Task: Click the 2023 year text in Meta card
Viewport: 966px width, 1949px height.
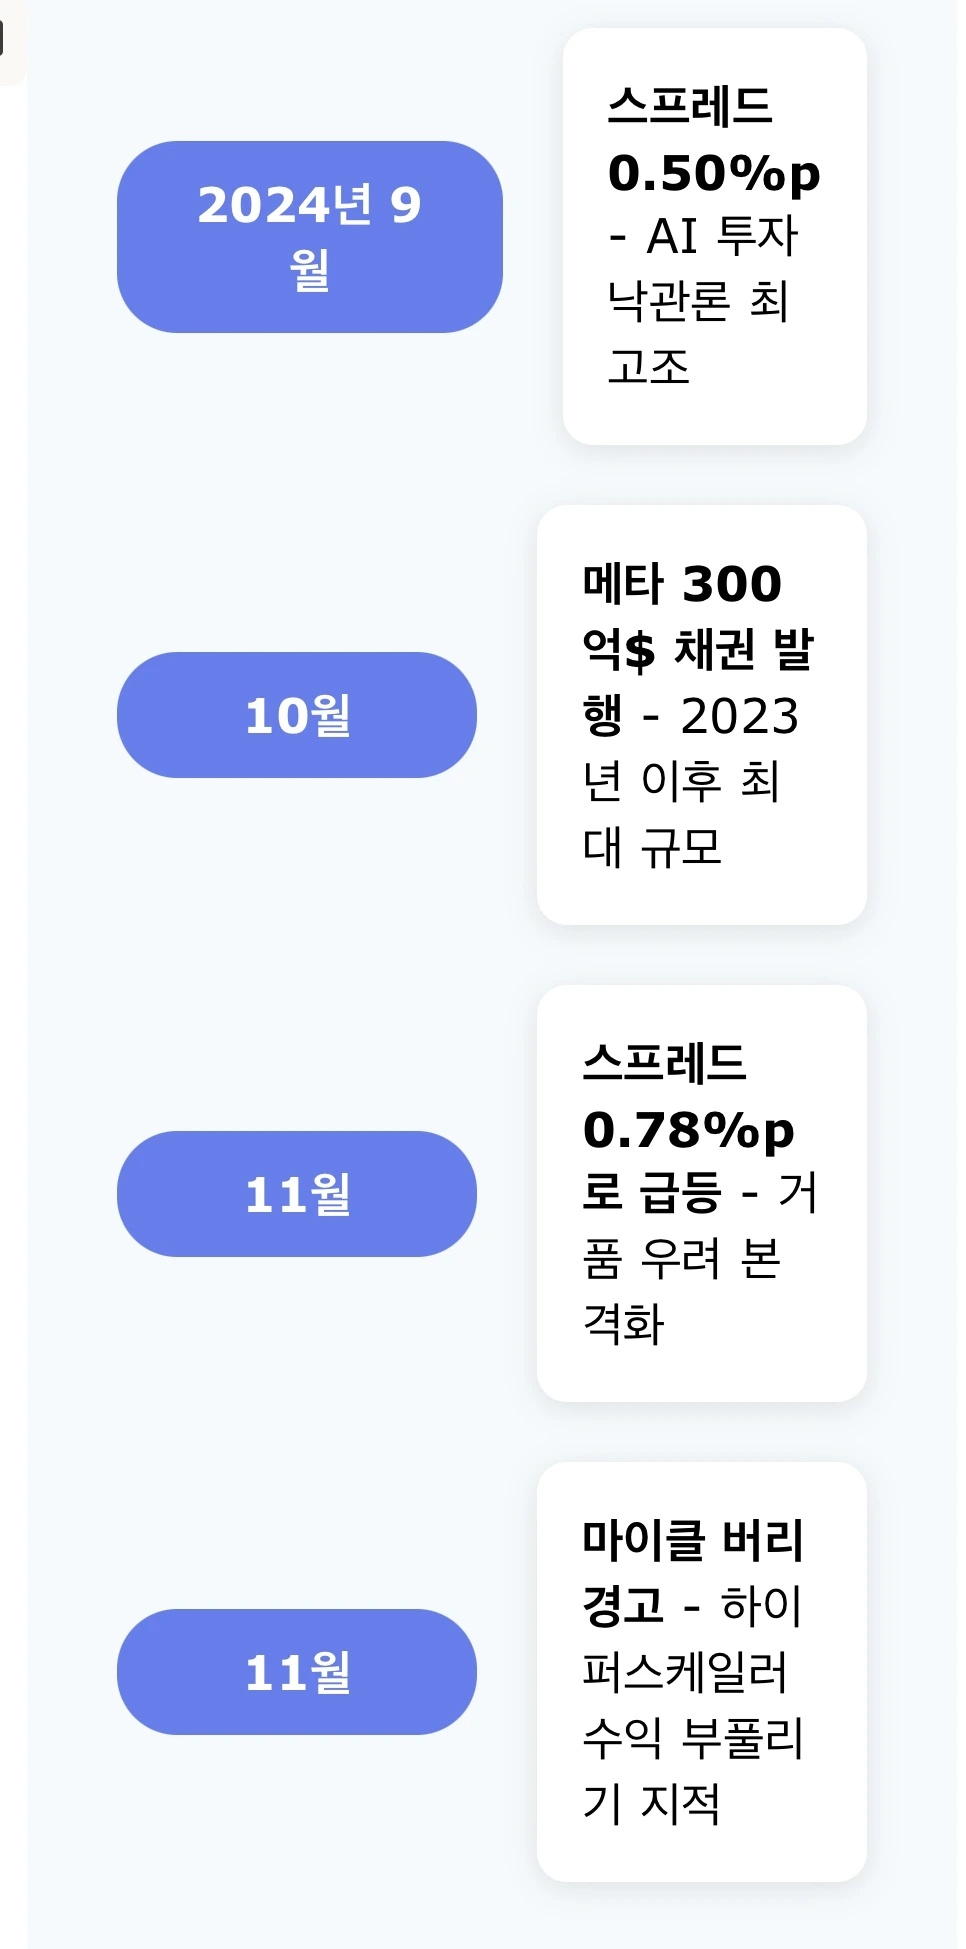Action: click(740, 716)
